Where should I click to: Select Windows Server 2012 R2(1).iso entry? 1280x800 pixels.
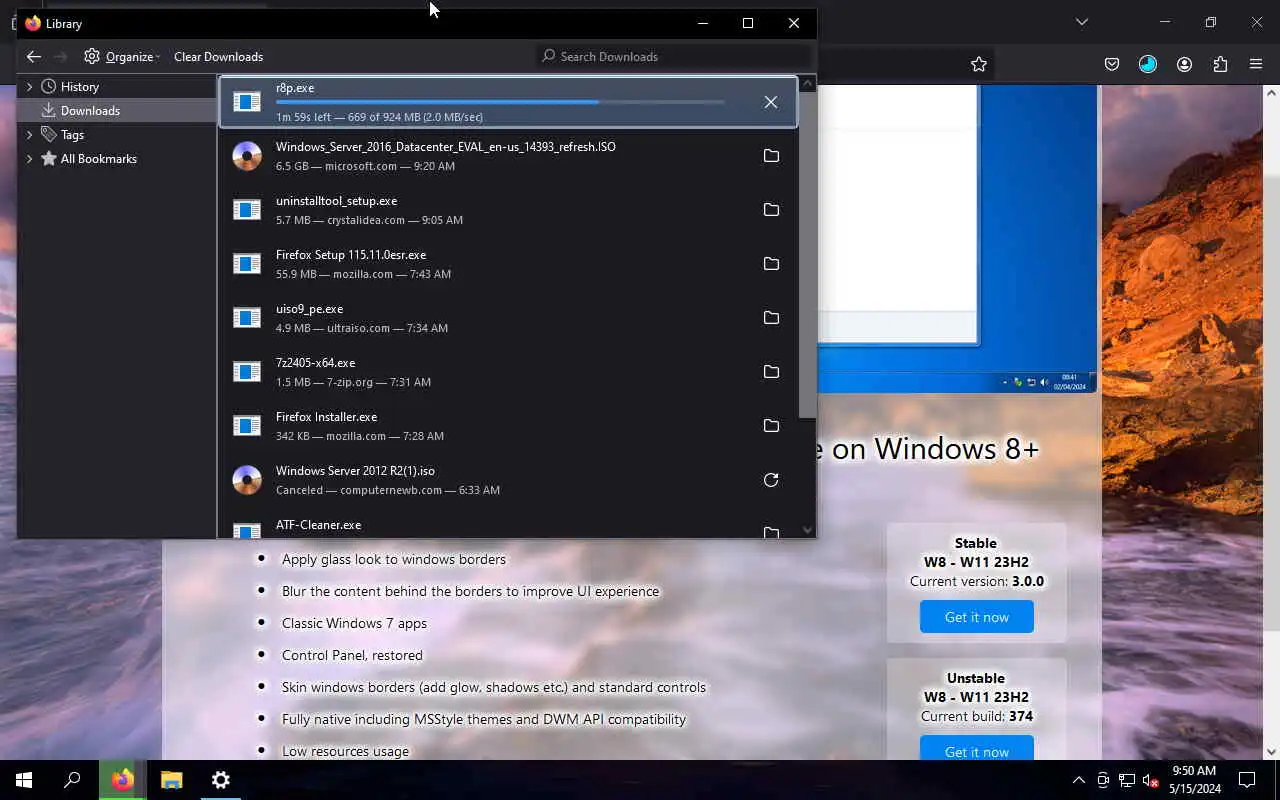click(508, 480)
